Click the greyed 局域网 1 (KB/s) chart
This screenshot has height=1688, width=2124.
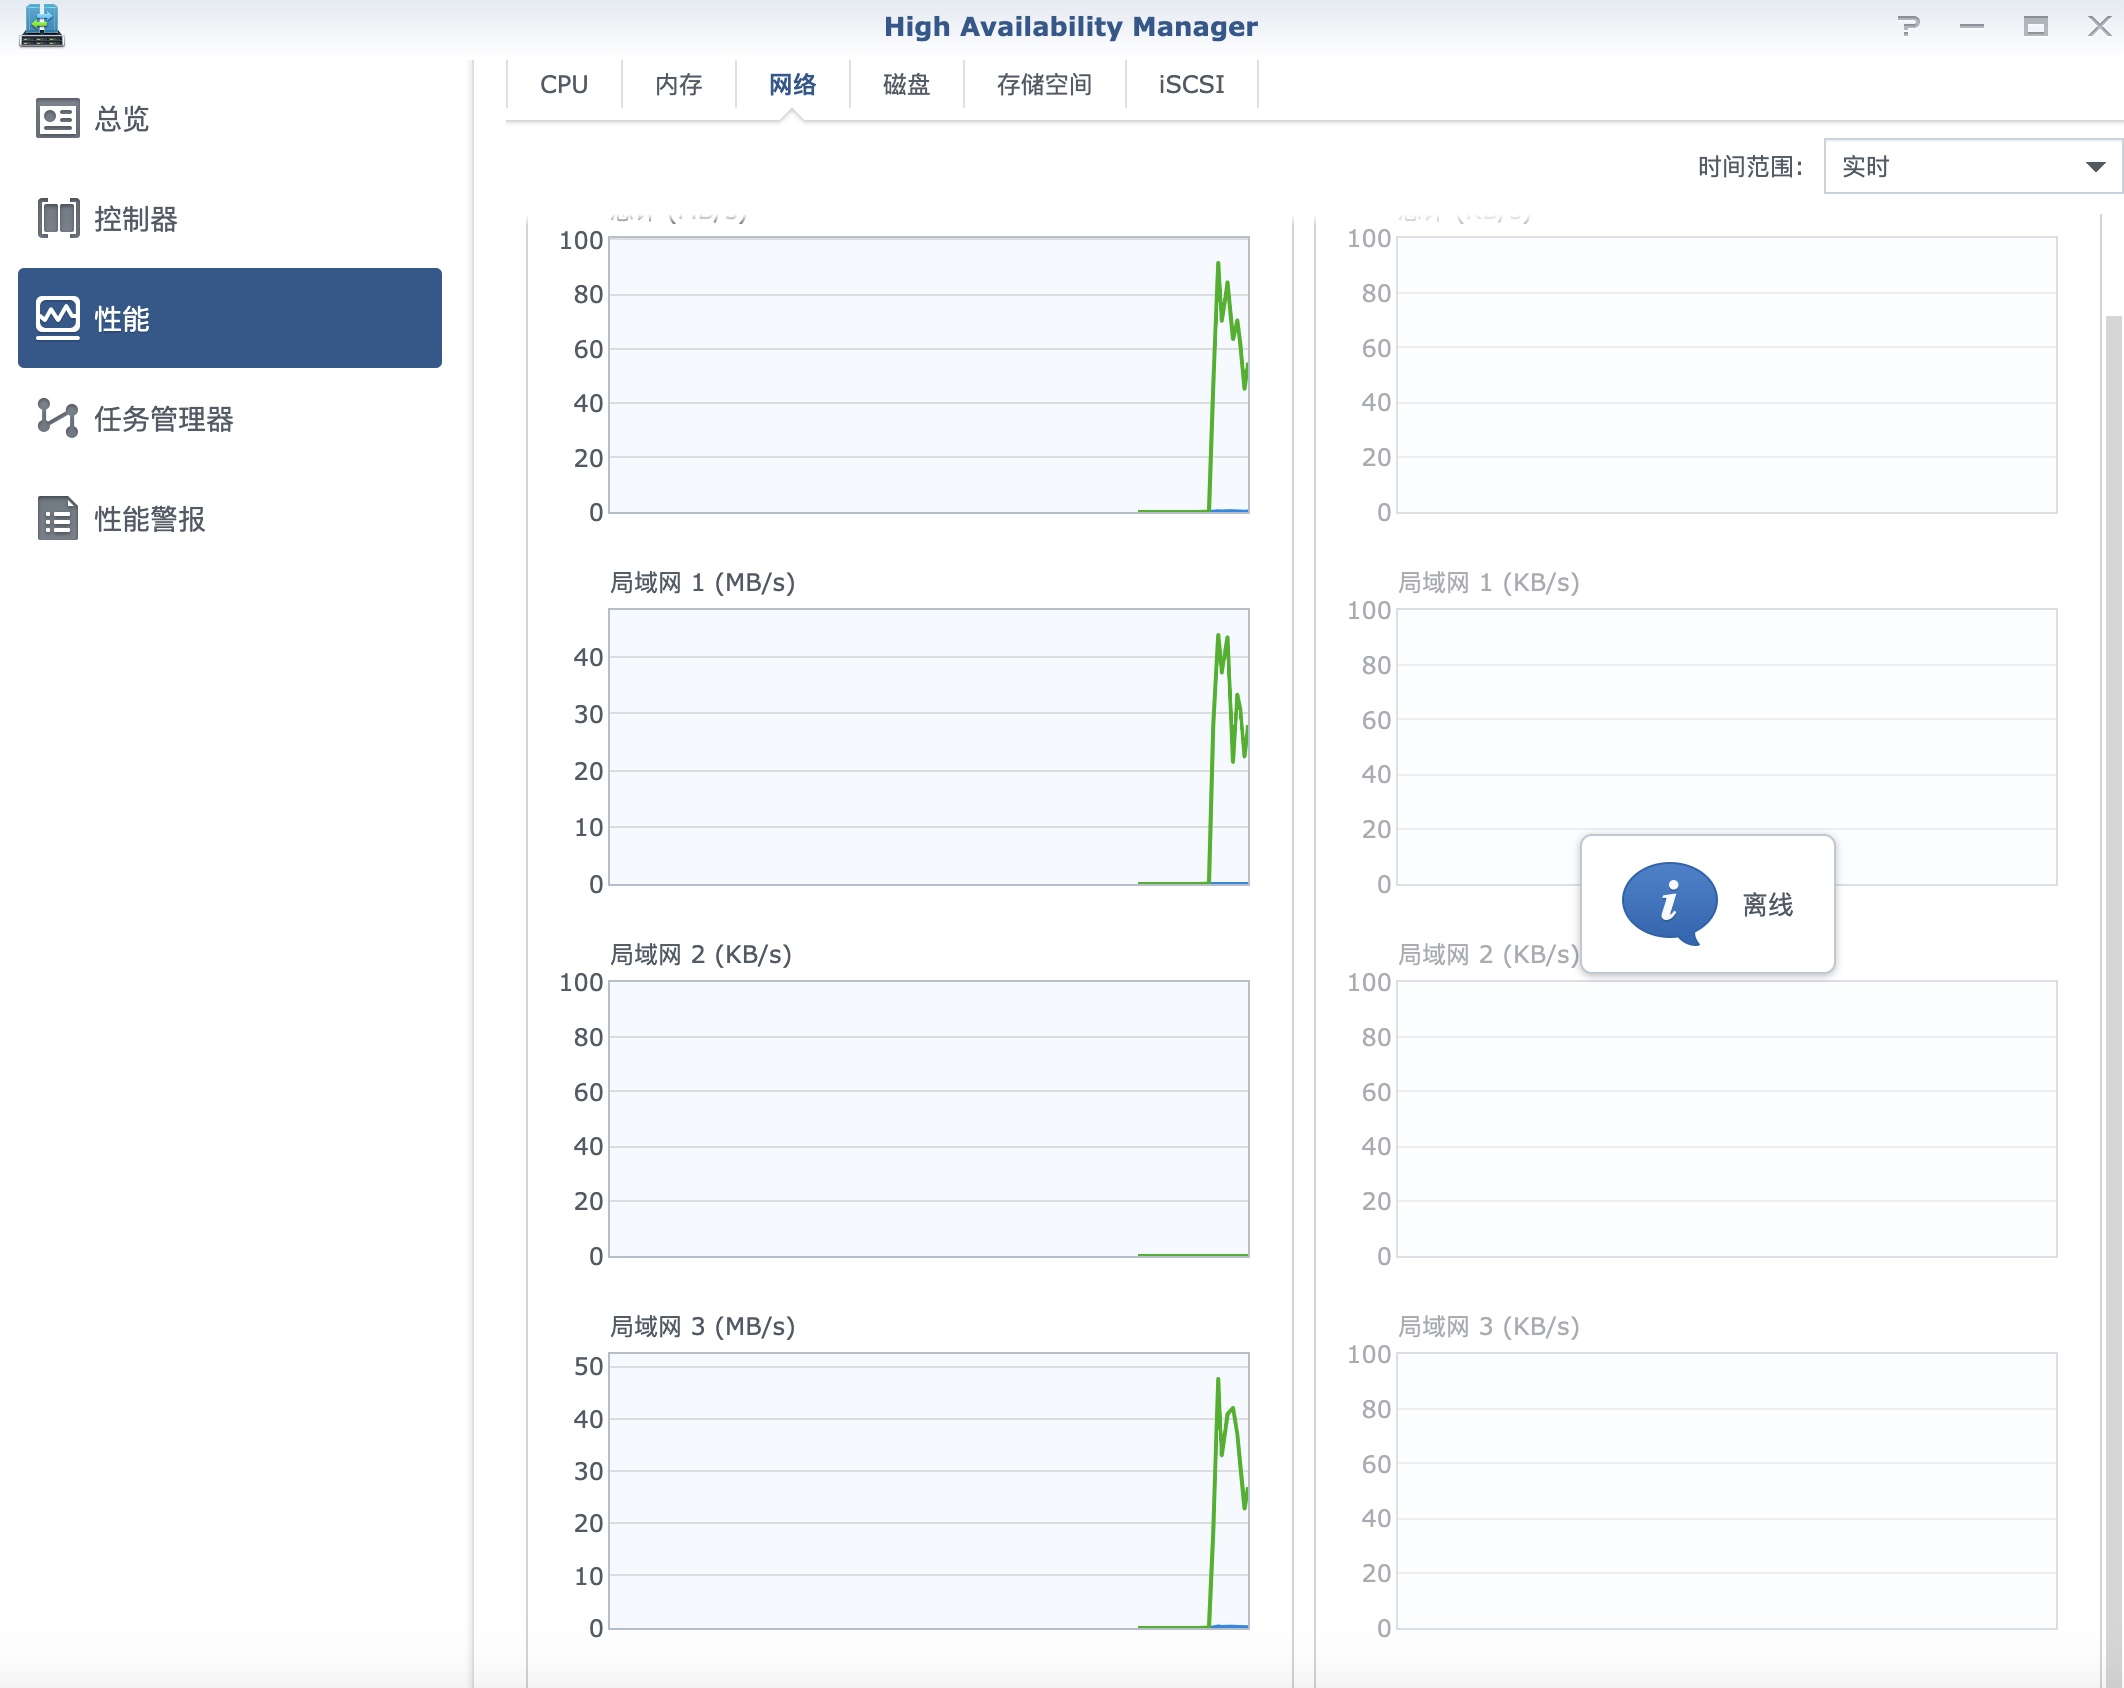coord(1727,747)
